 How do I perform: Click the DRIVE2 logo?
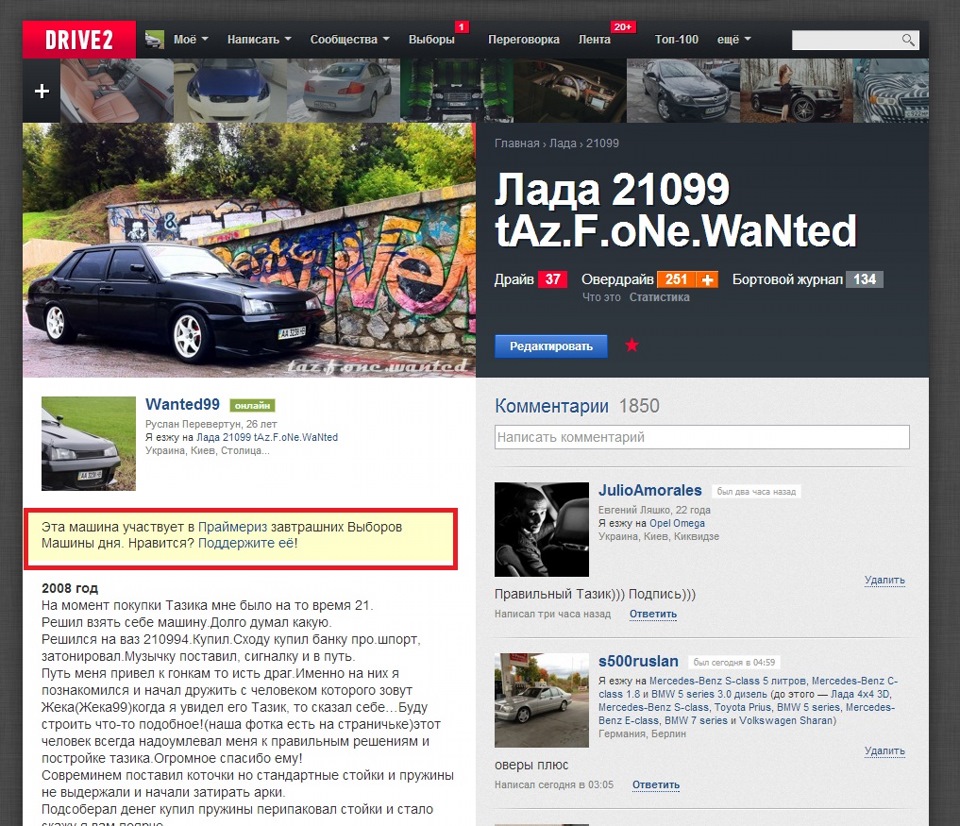(x=79, y=40)
